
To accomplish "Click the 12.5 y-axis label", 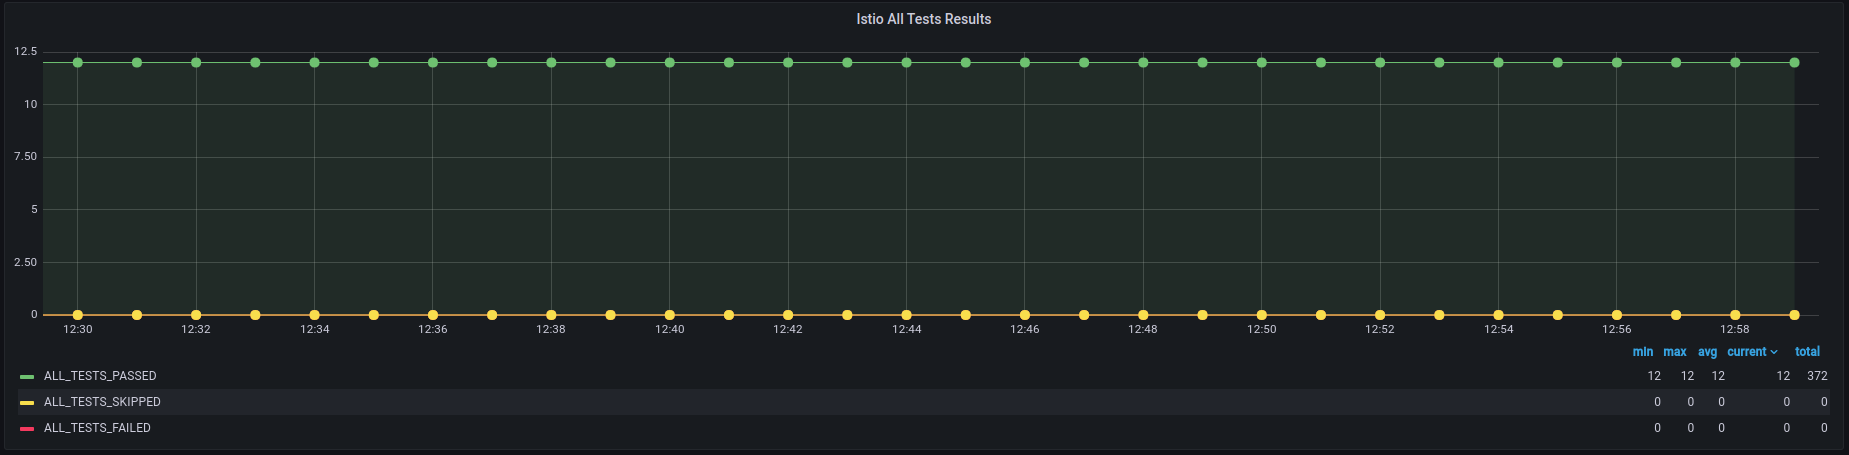I will (x=26, y=51).
